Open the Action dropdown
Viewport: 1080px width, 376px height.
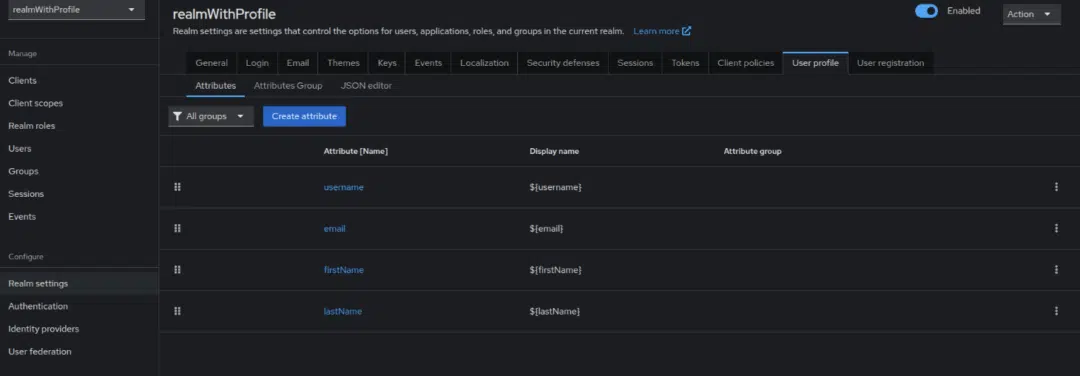pyautogui.click(x=1032, y=14)
